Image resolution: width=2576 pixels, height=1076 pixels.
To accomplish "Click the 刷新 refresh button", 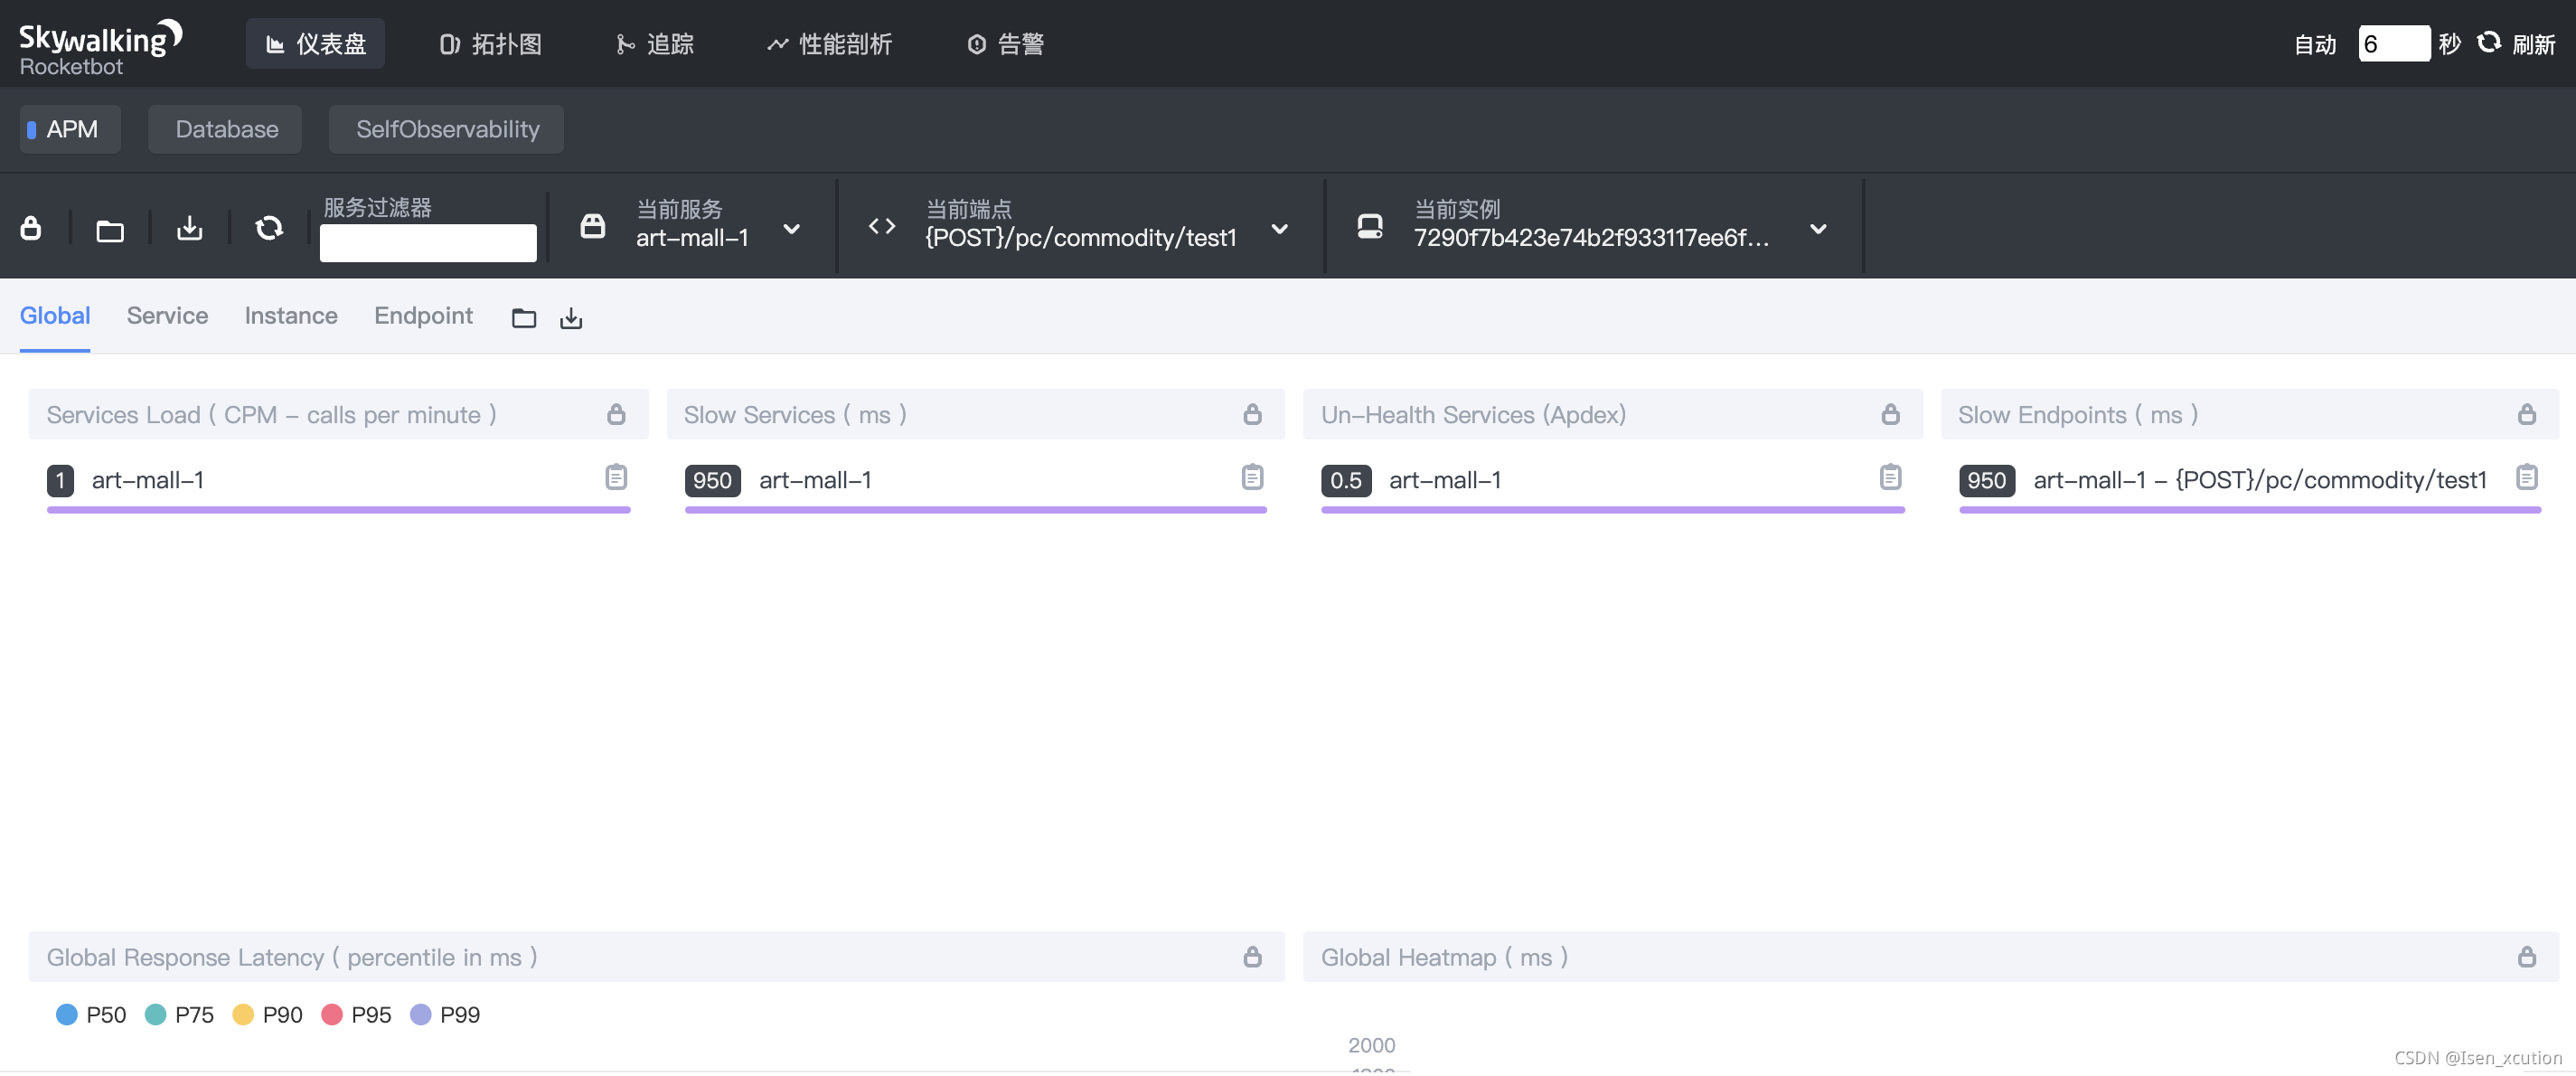I will (2516, 44).
